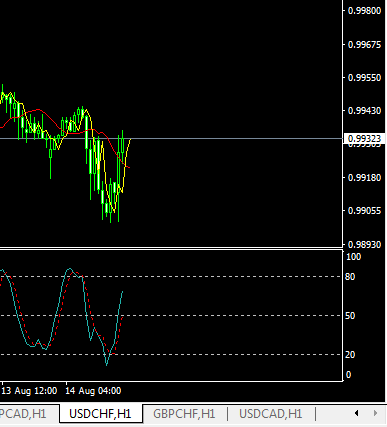387x427 pixels.
Task: Click the stochastic 80 level label
Action: click(350, 277)
